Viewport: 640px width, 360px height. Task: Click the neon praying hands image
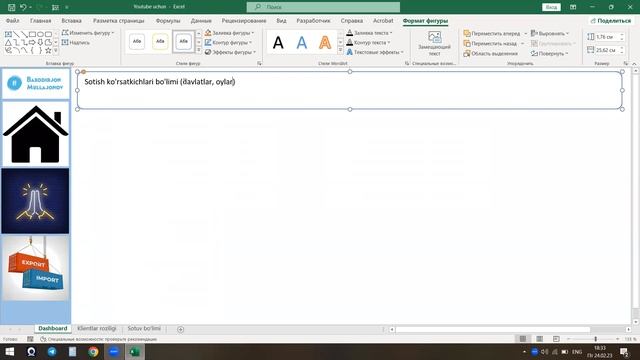36,201
